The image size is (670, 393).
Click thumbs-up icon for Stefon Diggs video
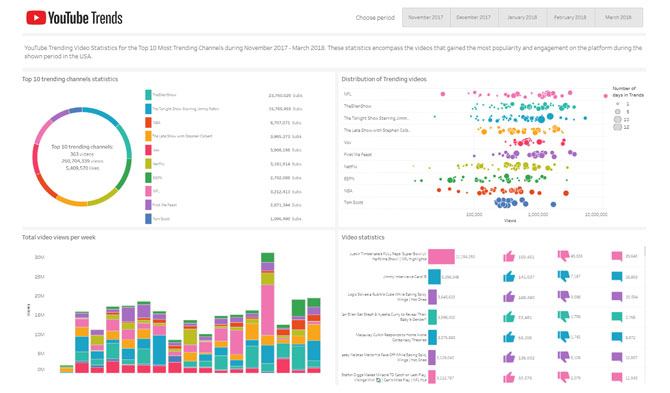pos(508,377)
